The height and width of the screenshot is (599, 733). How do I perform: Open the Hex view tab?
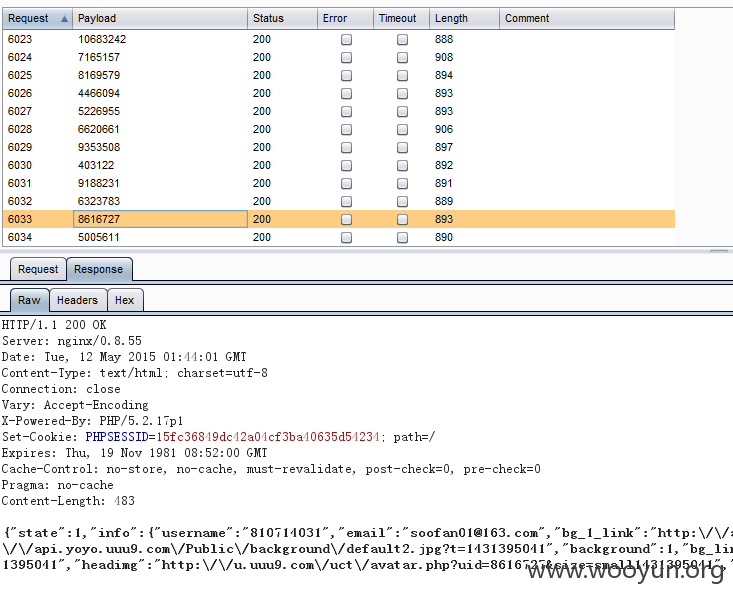tap(125, 300)
